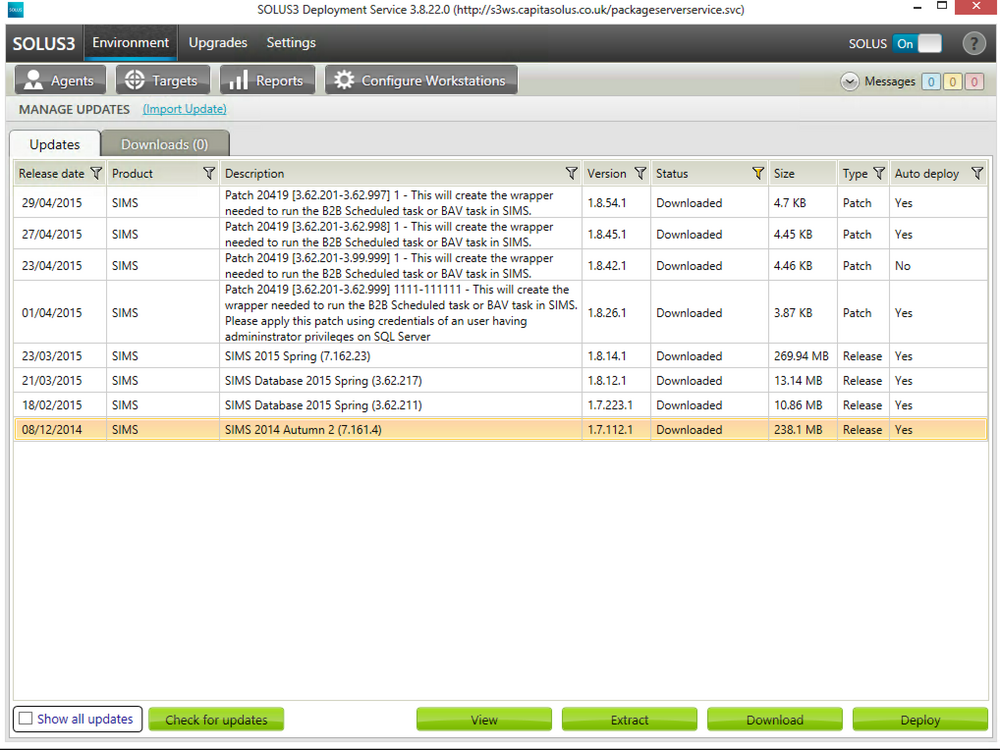
Task: Select the 01/04/2015 patch row
Action: [501, 312]
